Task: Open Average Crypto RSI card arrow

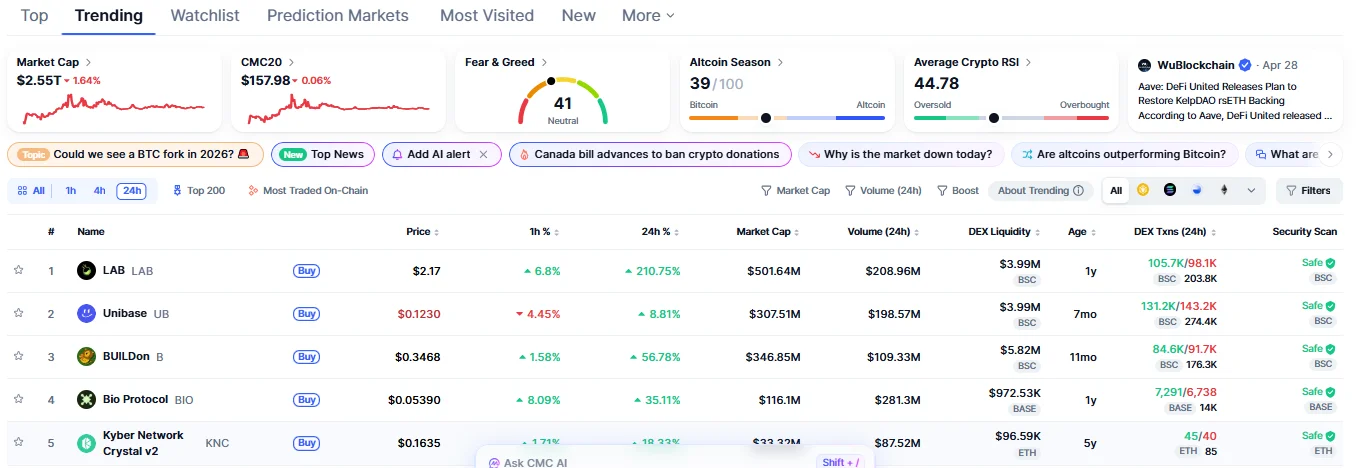Action: [x=1028, y=62]
